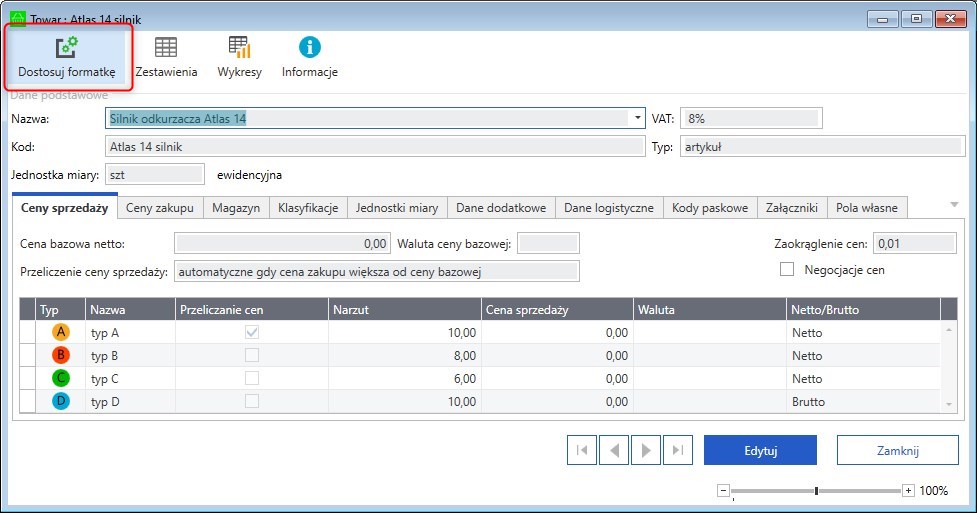
Task: Go to the next record
Action: coord(645,450)
